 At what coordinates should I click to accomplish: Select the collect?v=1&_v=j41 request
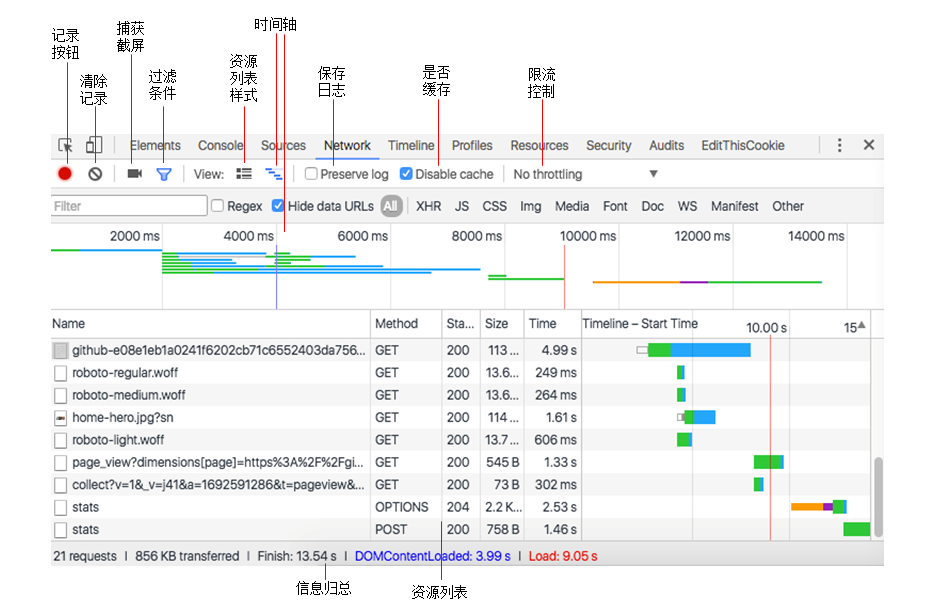coord(460,485)
